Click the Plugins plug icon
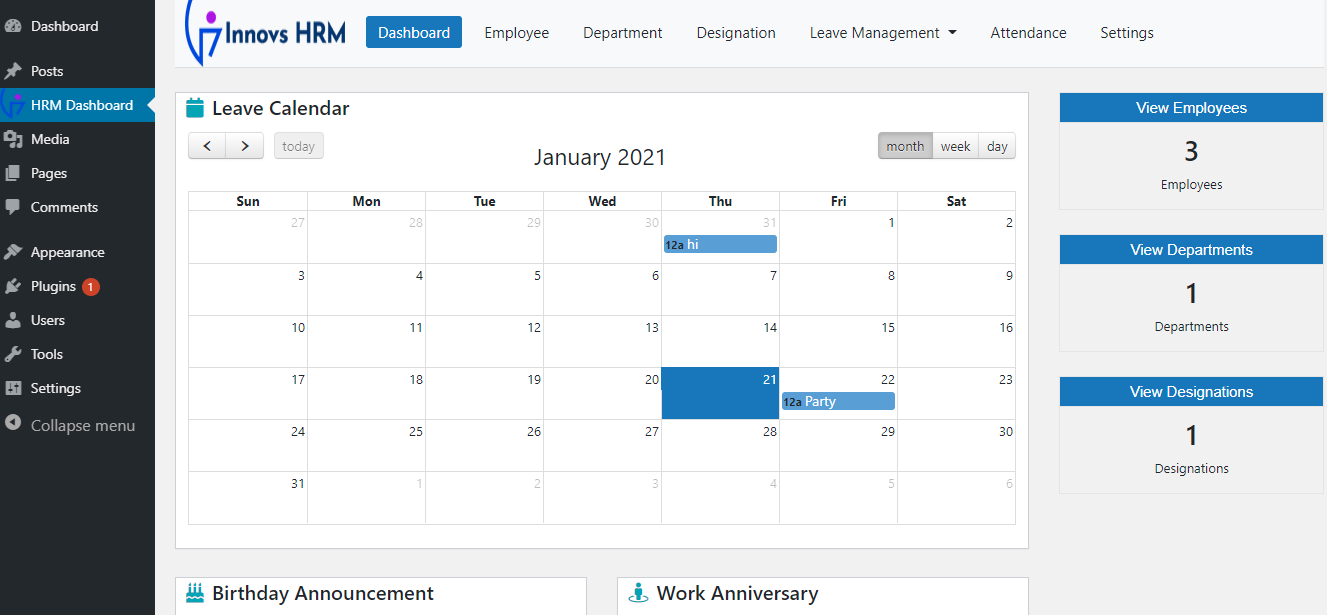Image resolution: width=1327 pixels, height=615 pixels. 13,286
